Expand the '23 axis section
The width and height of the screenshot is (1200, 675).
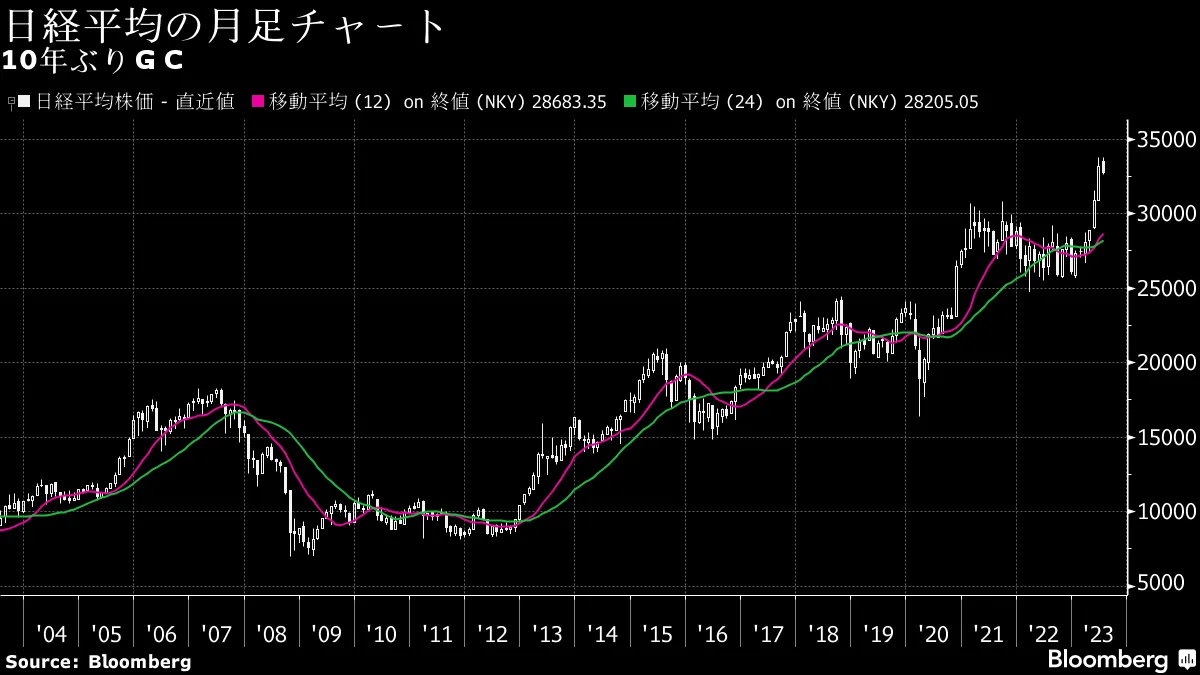click(x=1098, y=634)
